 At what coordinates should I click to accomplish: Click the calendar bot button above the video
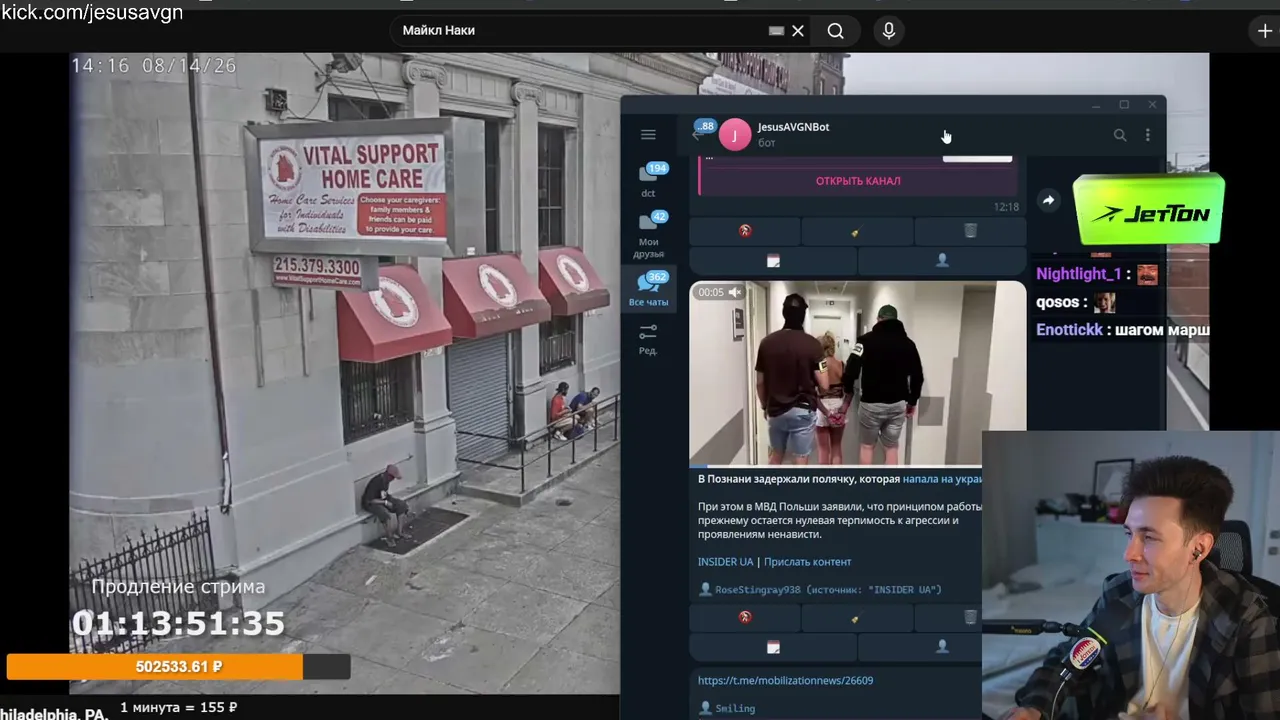coord(773,260)
